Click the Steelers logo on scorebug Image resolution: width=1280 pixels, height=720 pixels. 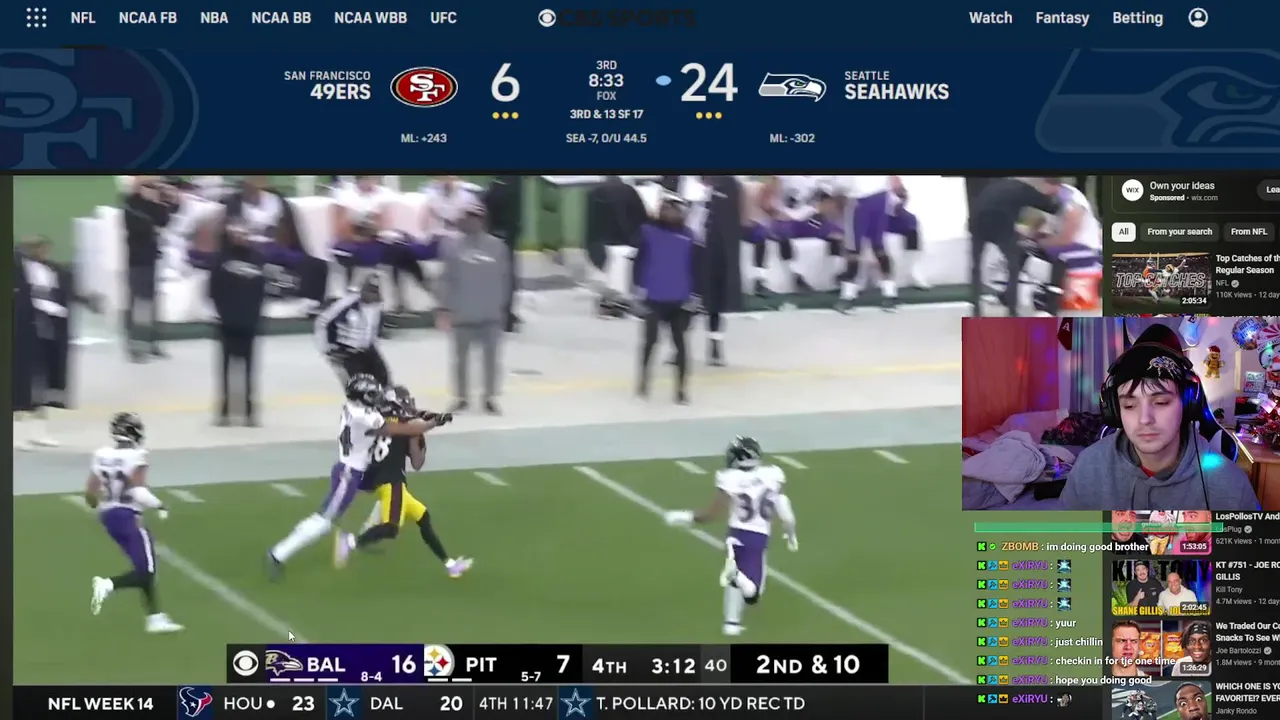point(438,663)
